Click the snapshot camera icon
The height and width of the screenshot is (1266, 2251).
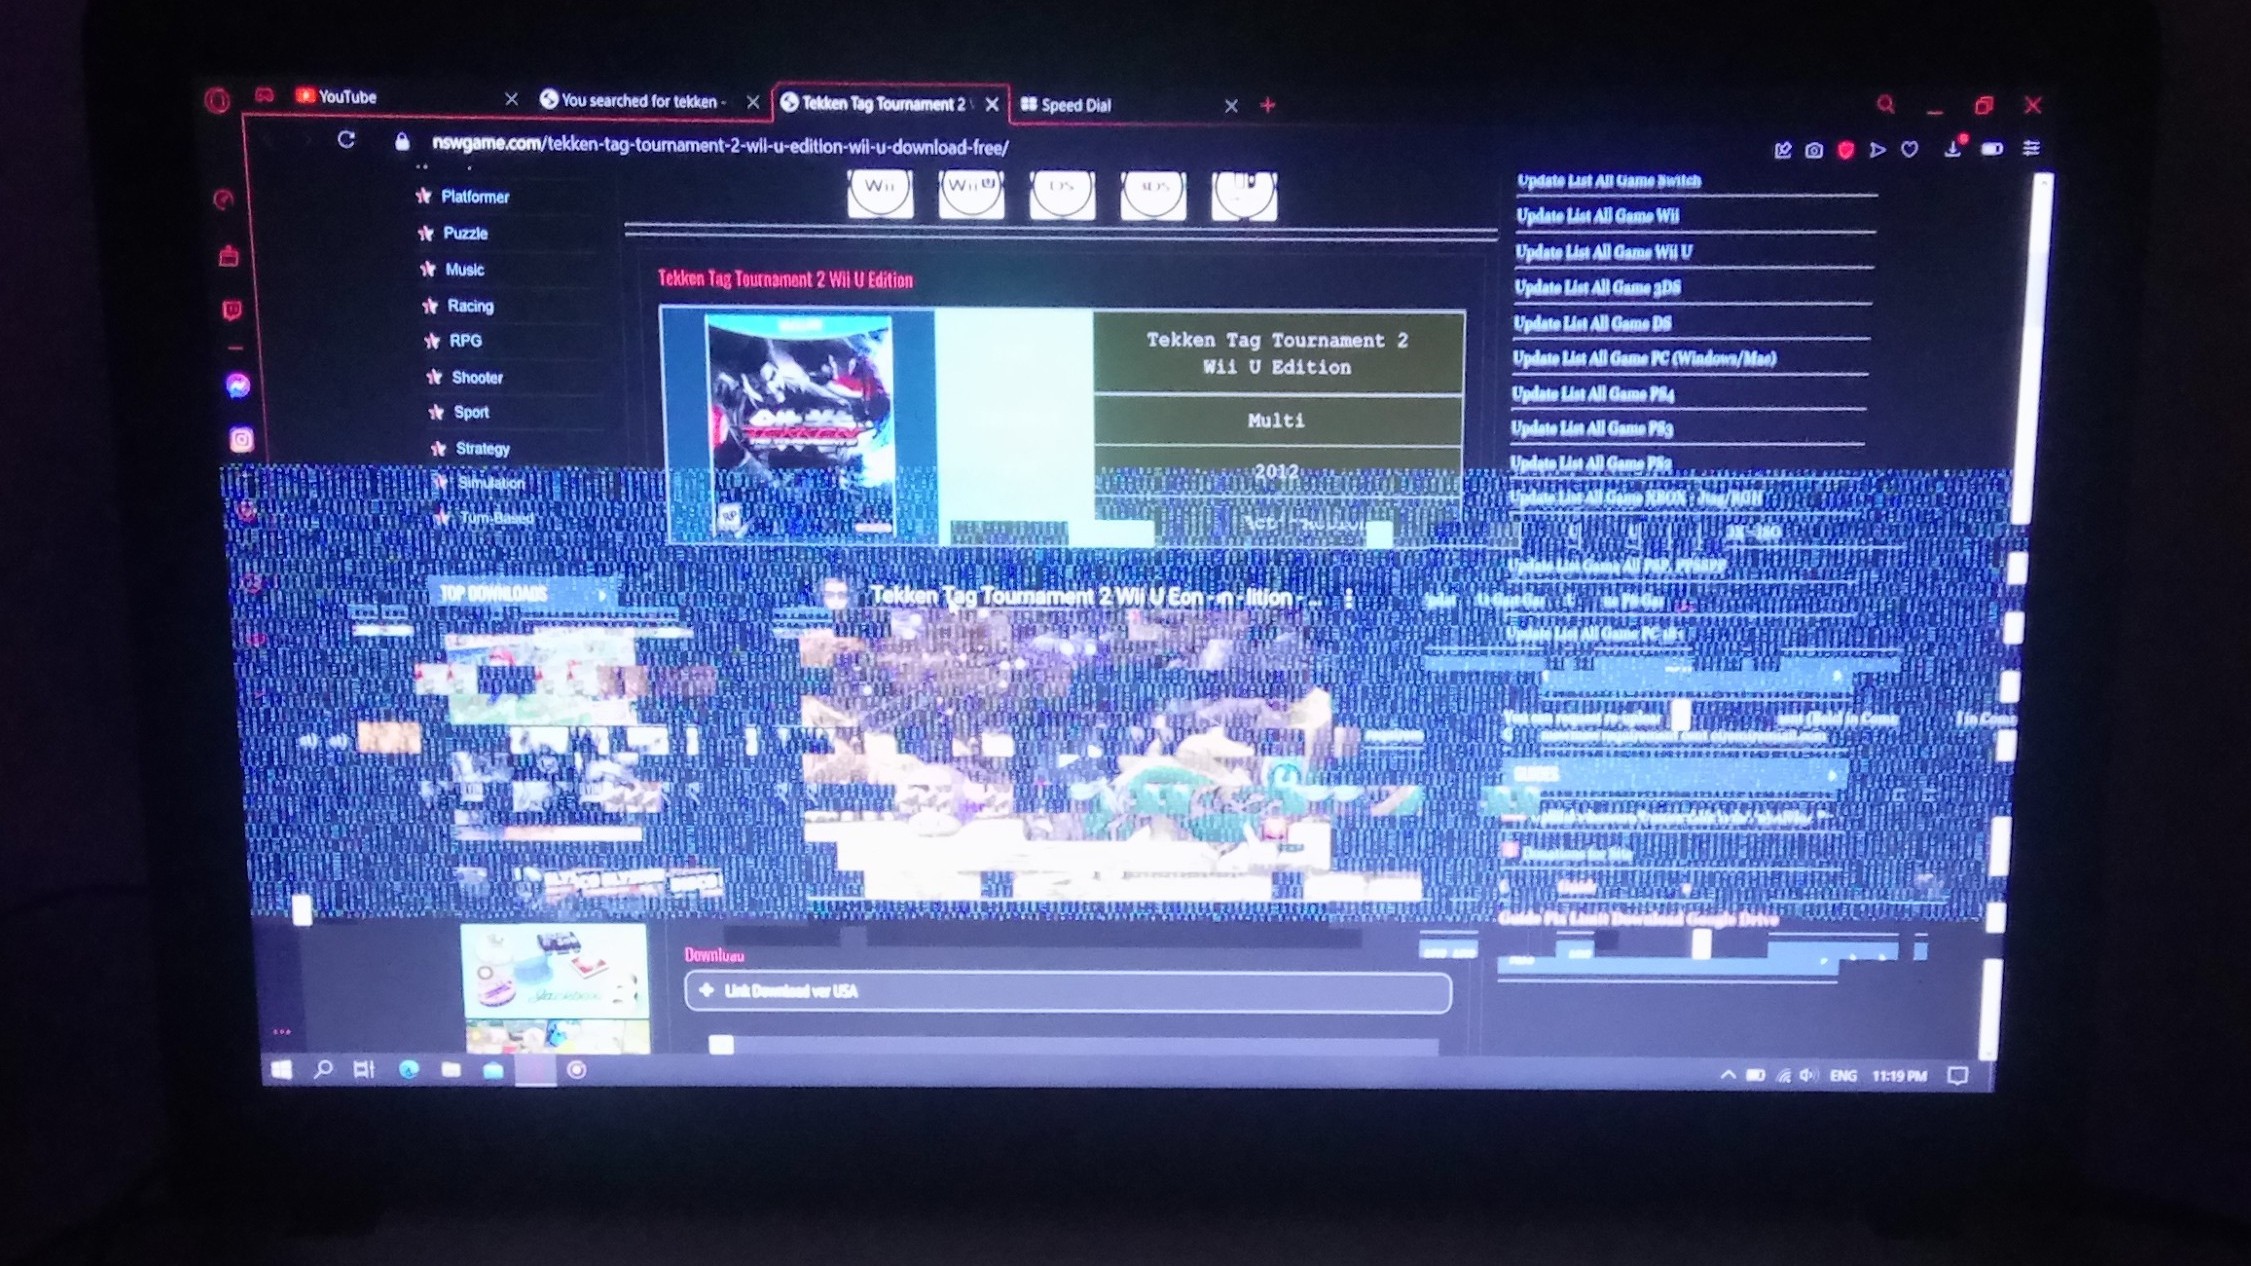pyautogui.click(x=1814, y=150)
